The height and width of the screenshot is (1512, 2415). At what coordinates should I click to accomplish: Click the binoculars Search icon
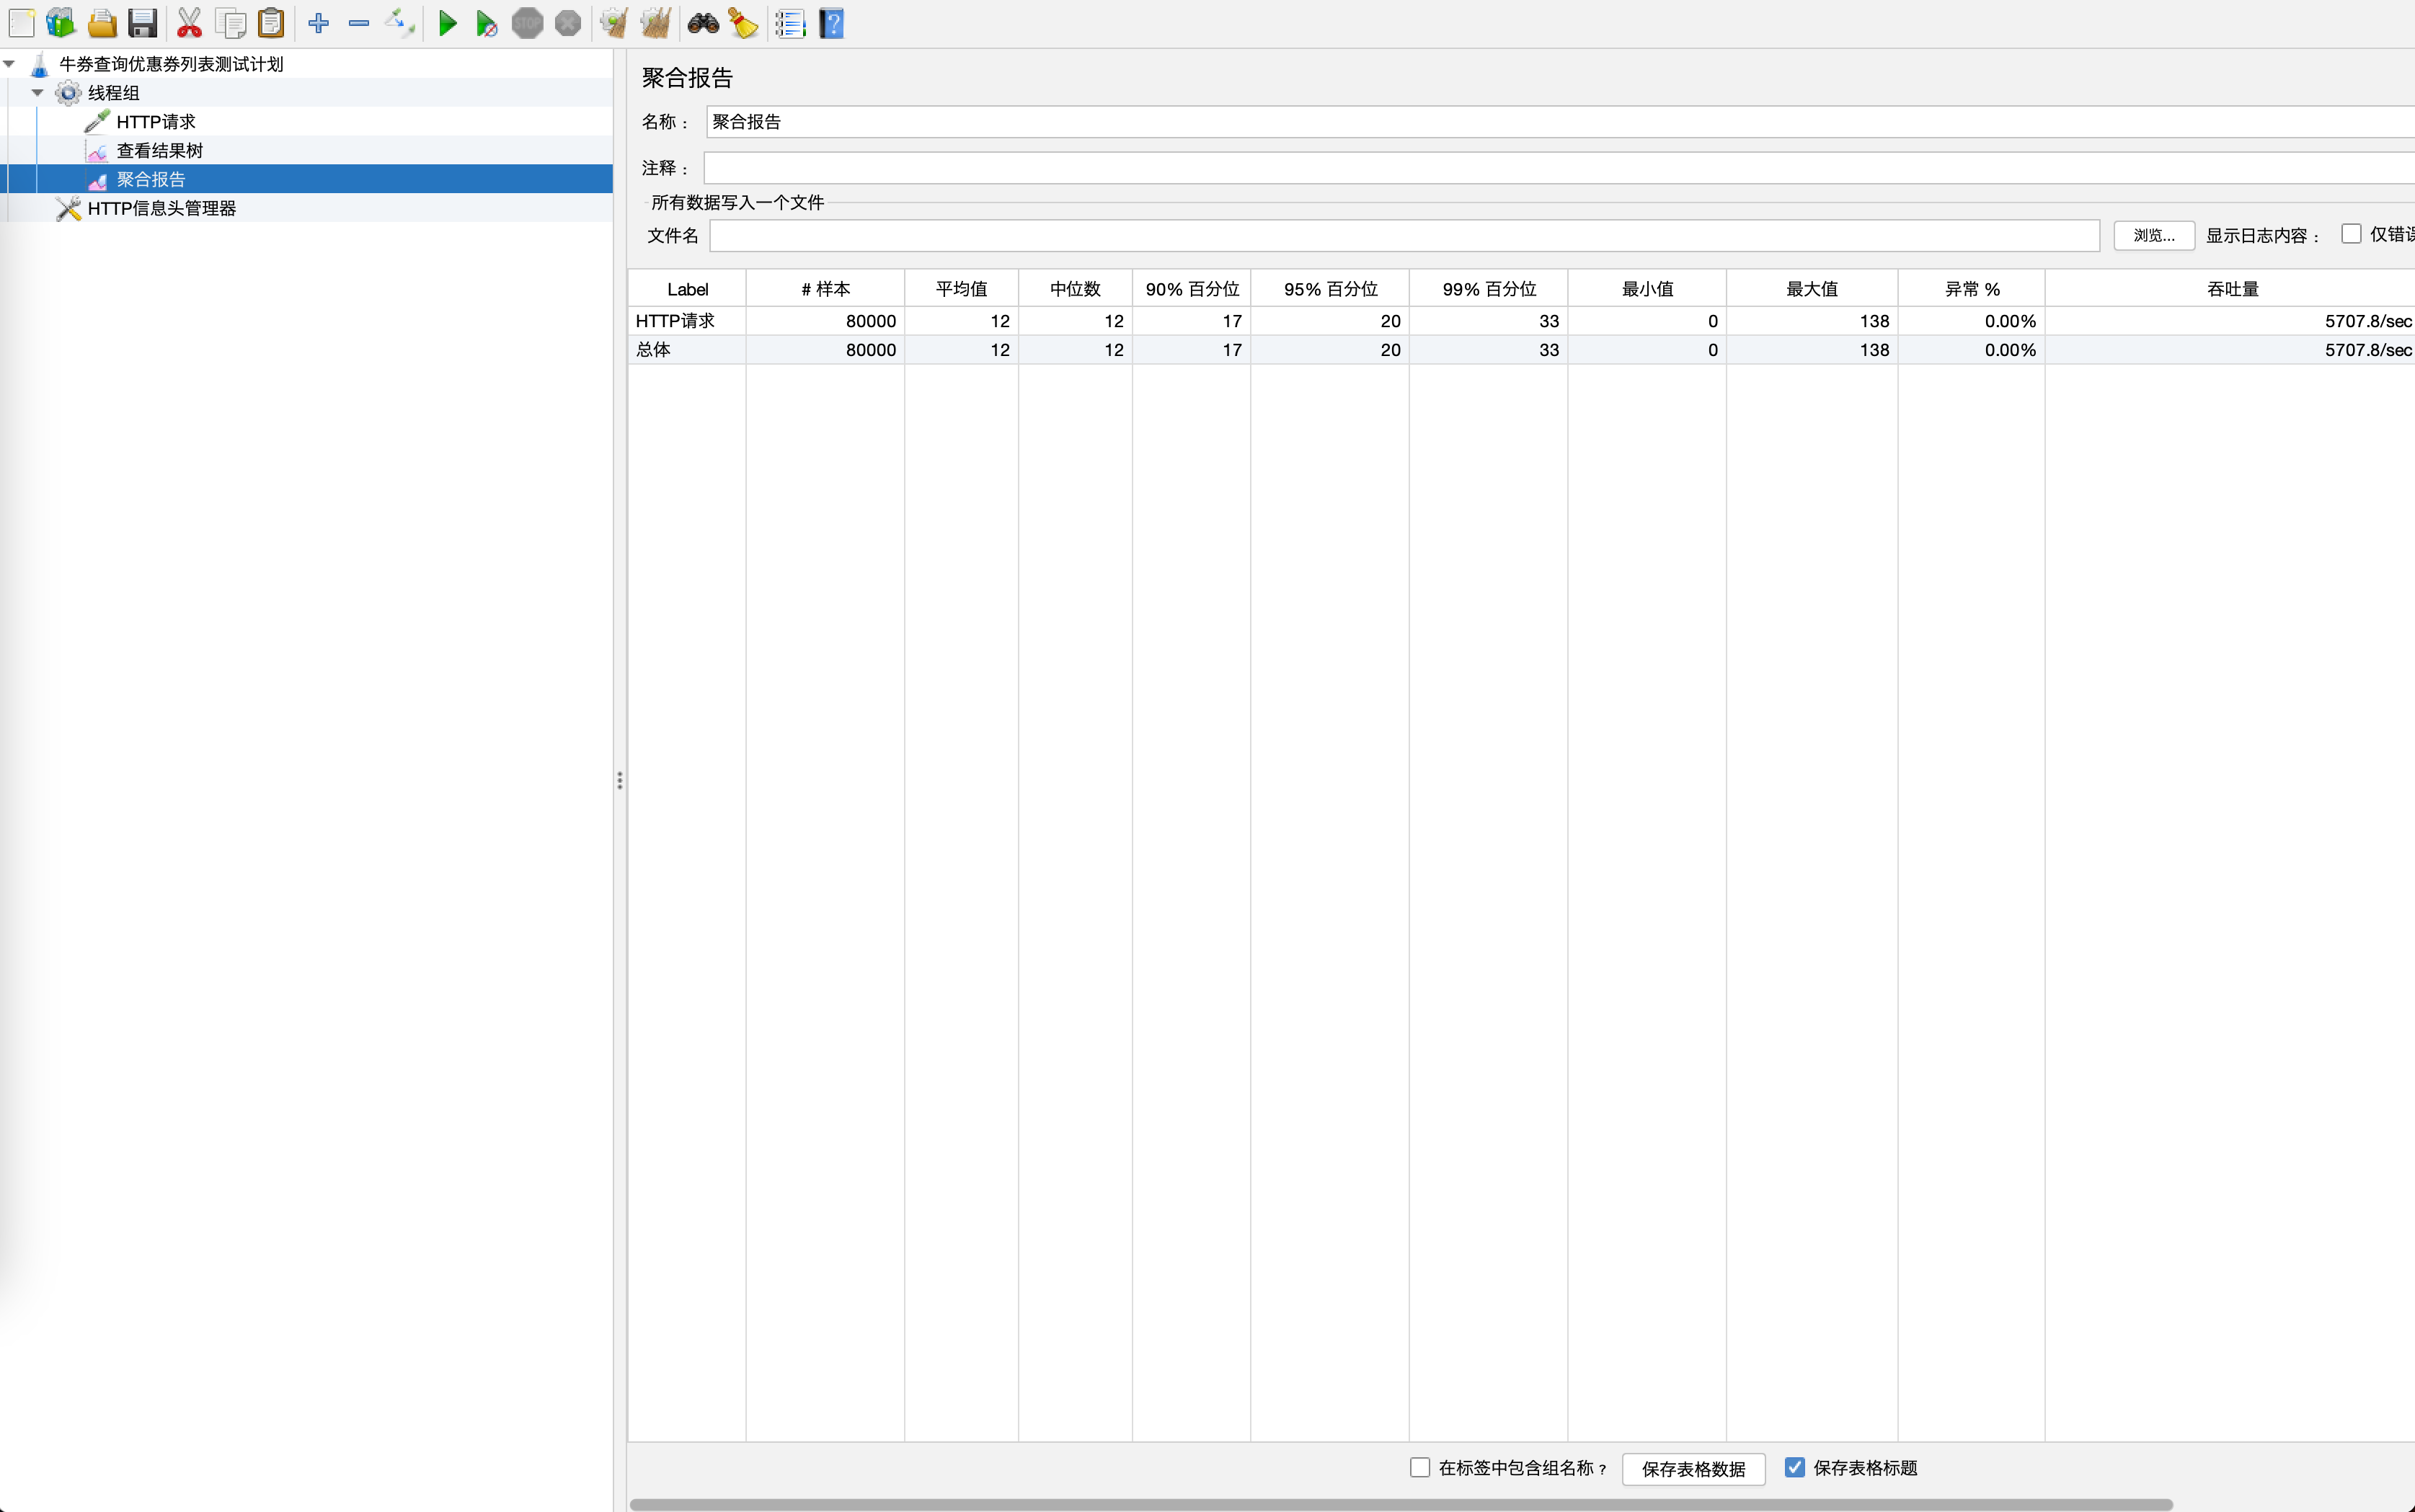[x=703, y=23]
